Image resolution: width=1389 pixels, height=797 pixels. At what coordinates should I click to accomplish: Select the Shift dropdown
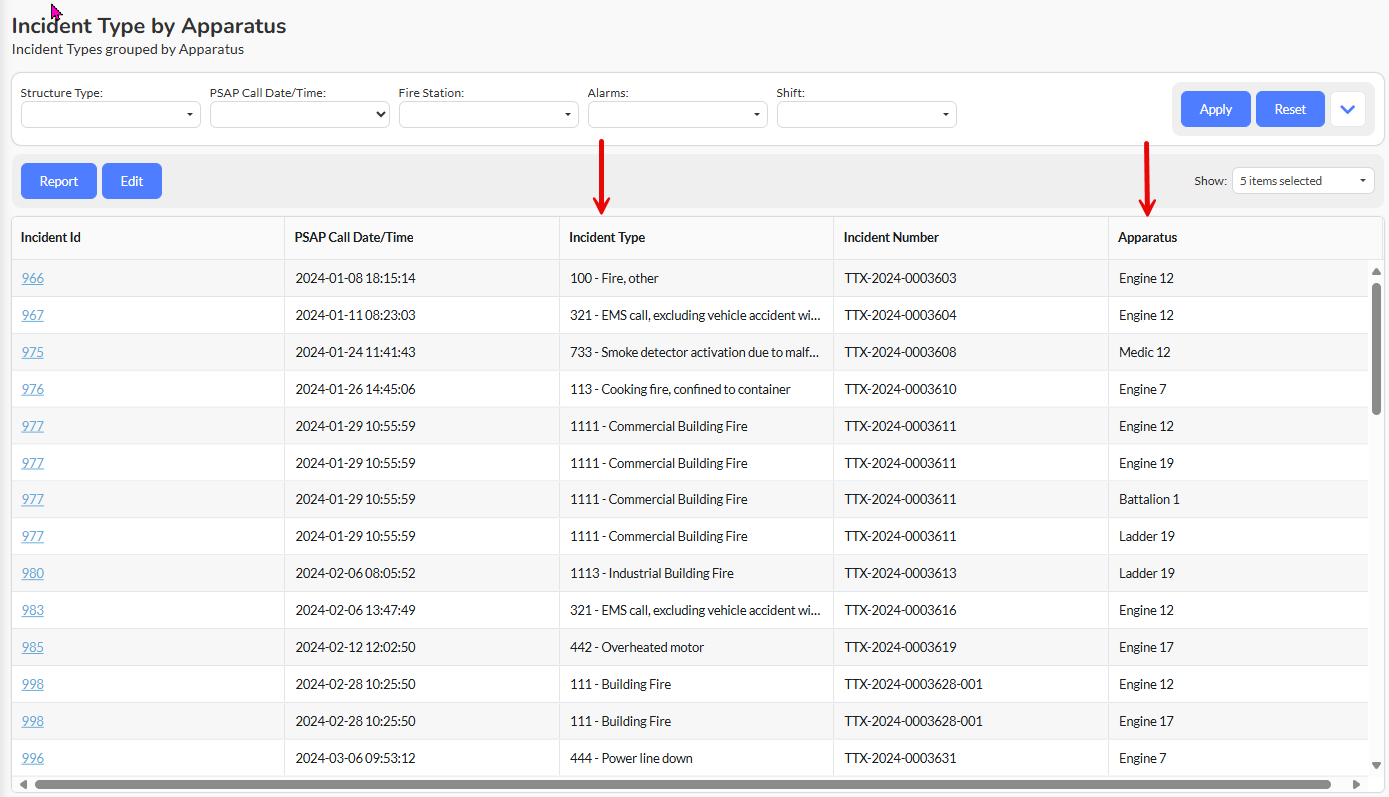tap(866, 115)
